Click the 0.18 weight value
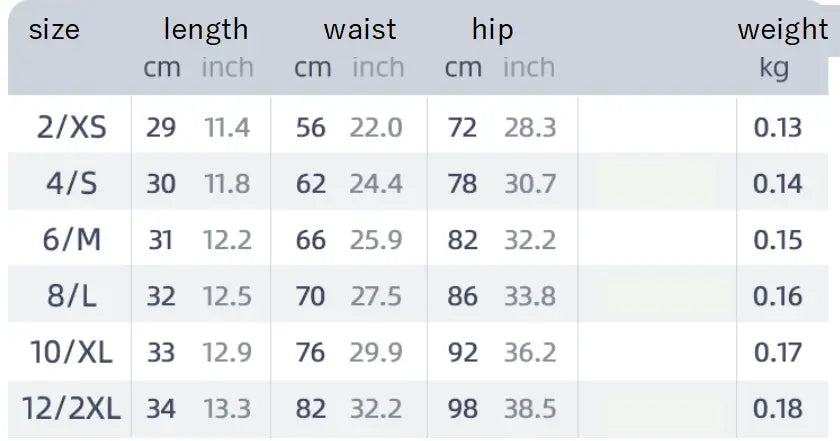Viewport: 840px width, 441px height. click(x=777, y=408)
